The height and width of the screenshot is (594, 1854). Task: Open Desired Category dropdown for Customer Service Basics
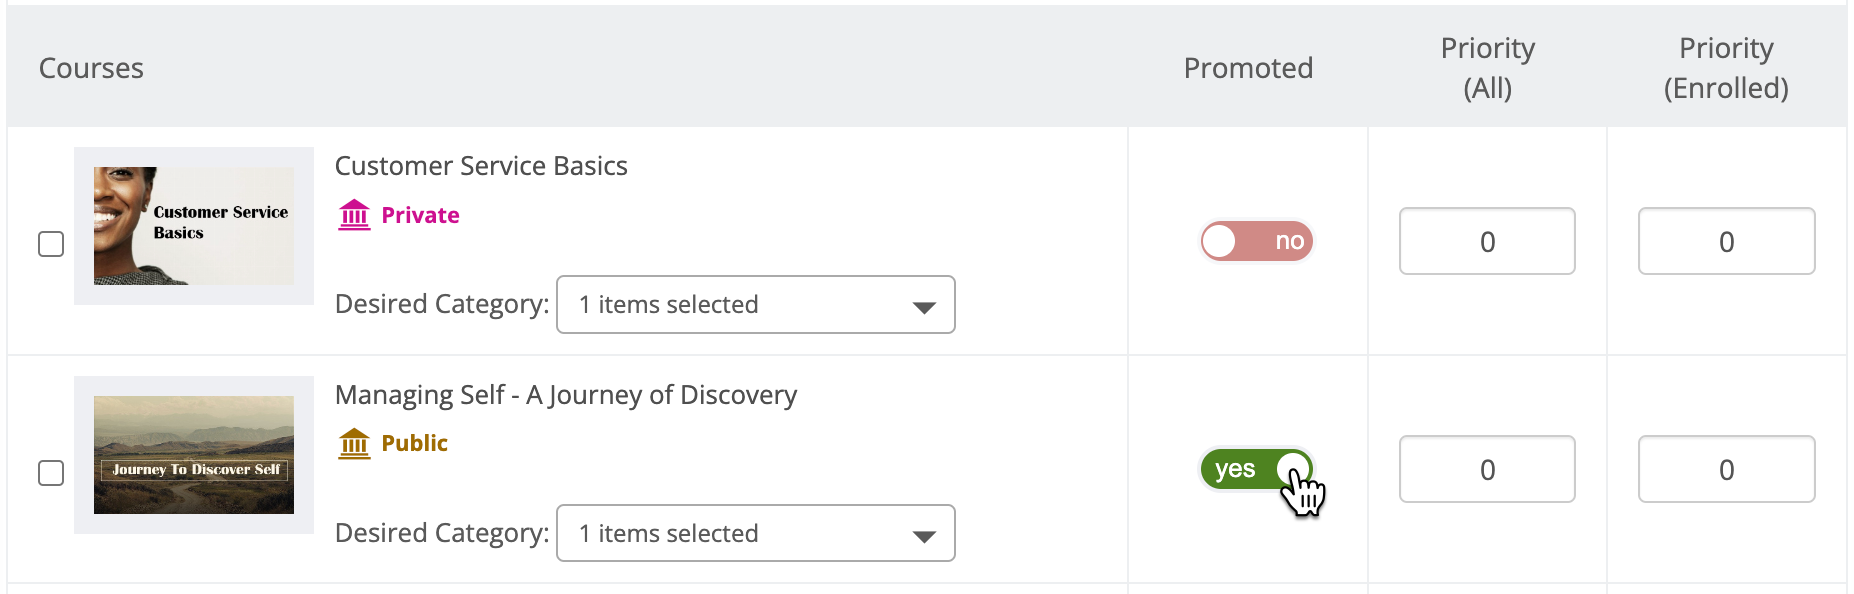pyautogui.click(x=756, y=304)
